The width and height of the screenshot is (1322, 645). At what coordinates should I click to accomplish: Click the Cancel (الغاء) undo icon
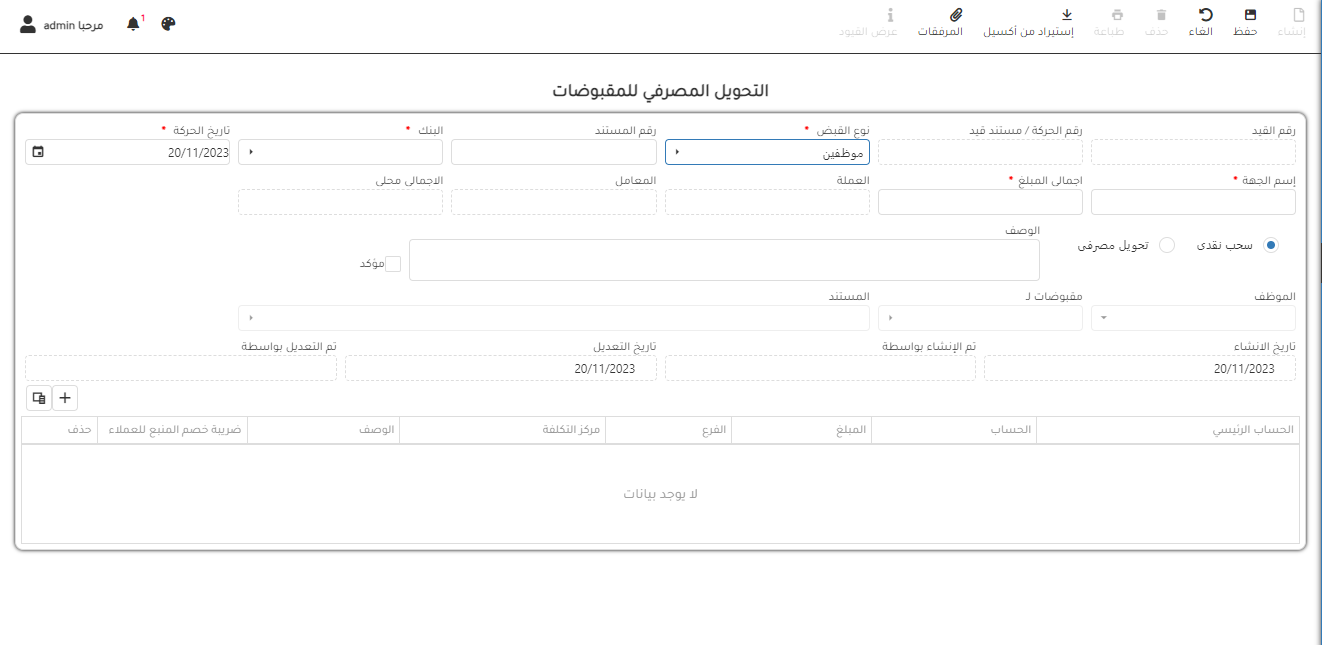[1206, 15]
